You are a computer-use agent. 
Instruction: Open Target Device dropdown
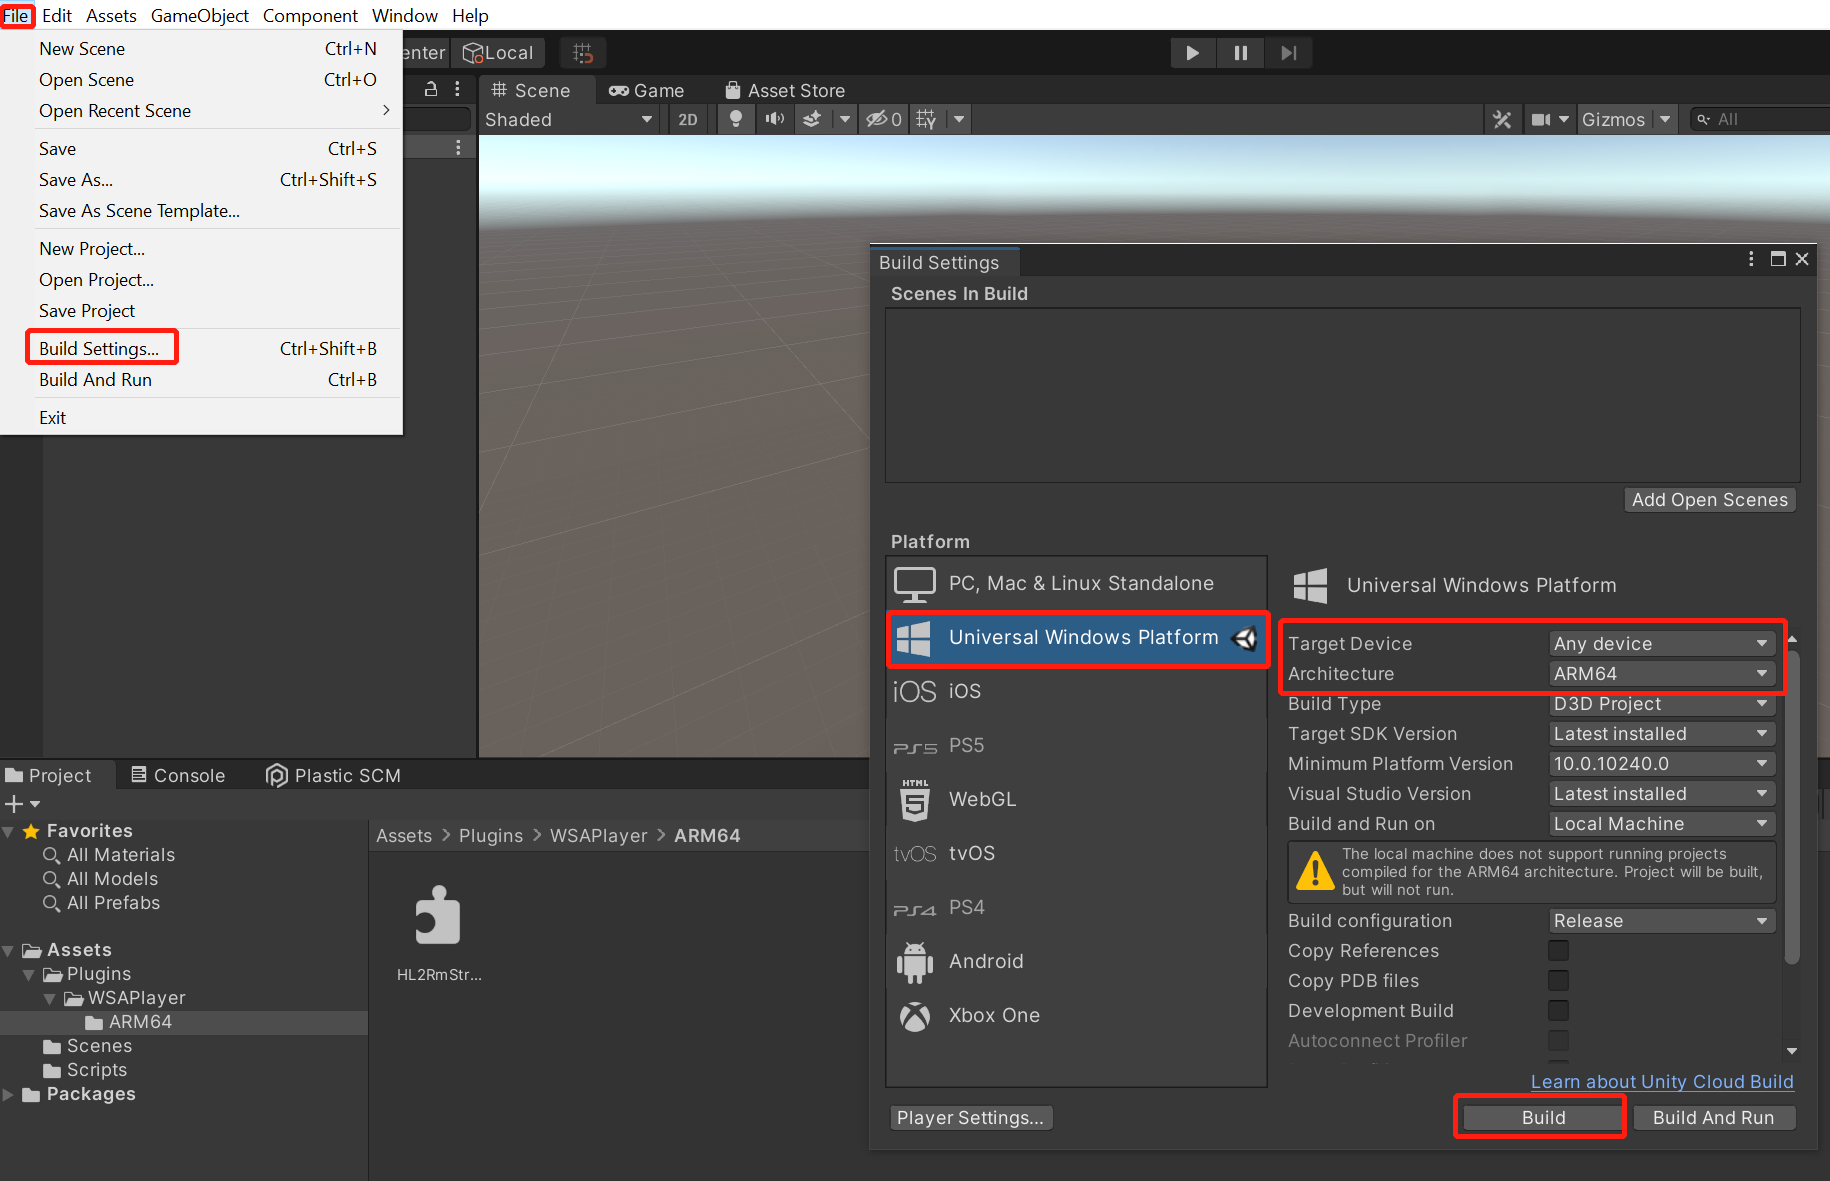tap(1662, 644)
